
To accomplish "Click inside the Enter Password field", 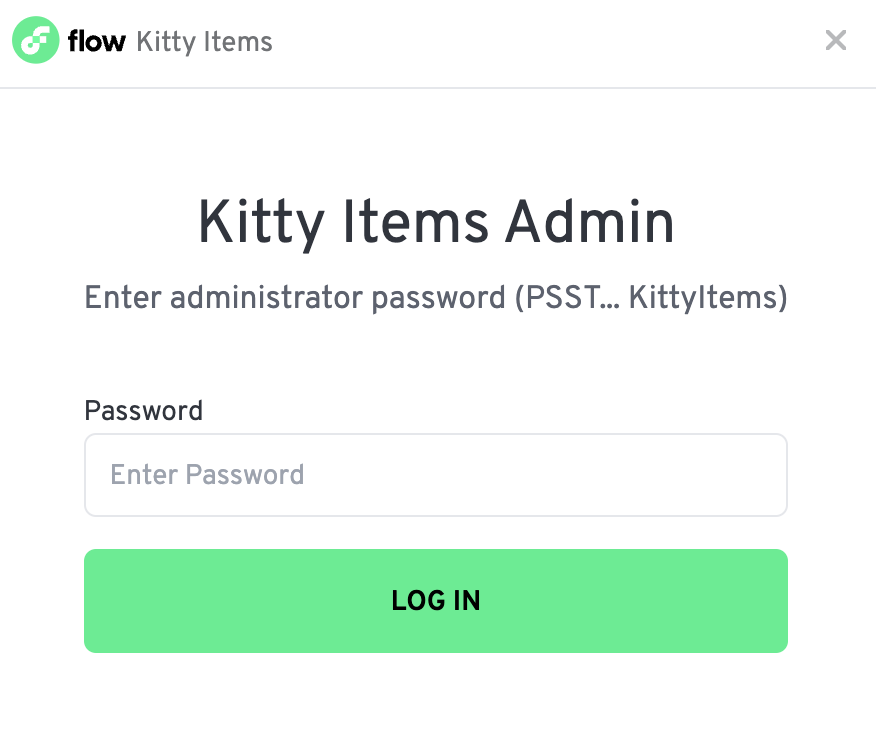I will coord(436,475).
